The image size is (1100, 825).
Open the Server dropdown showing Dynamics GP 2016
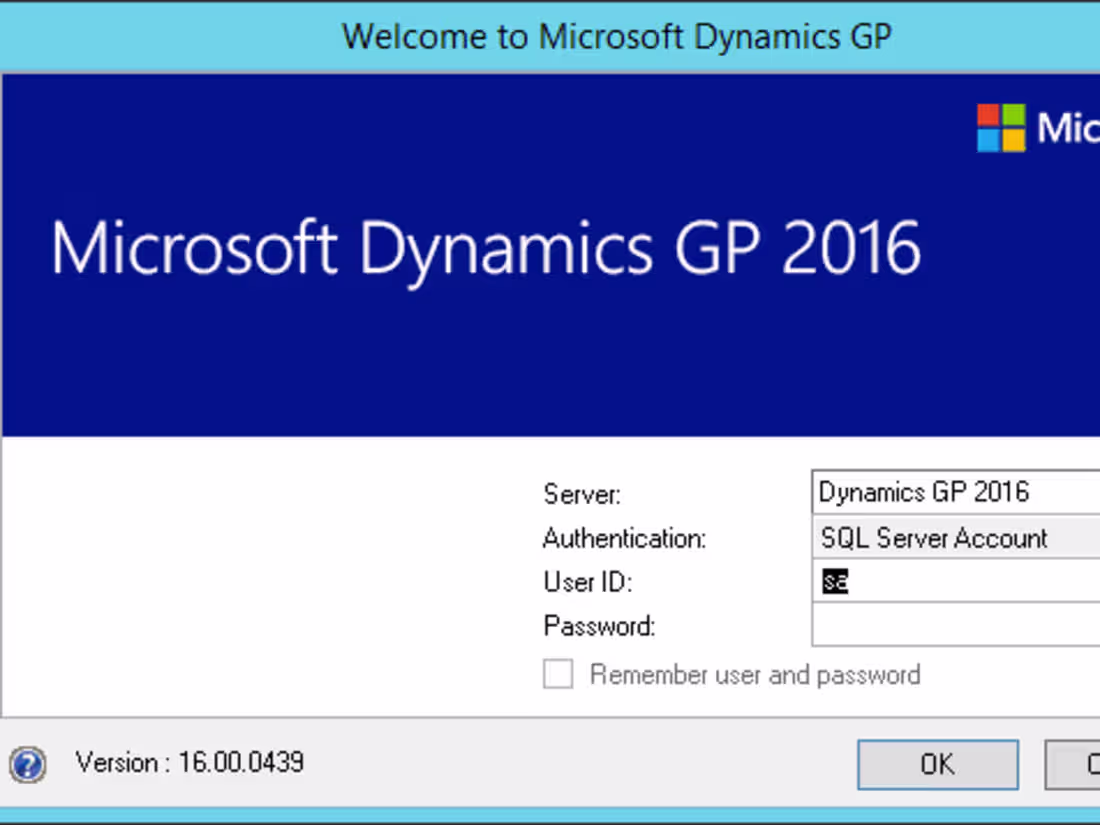[x=955, y=492]
